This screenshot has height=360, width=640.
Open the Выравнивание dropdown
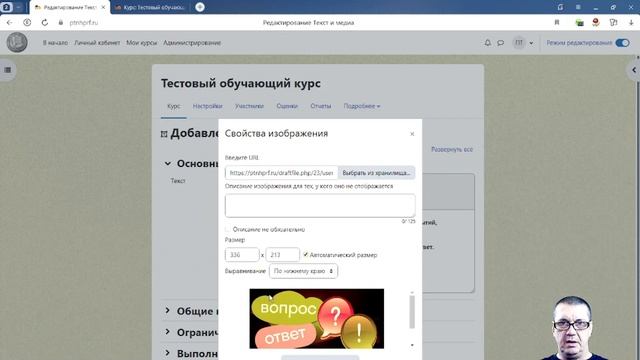(x=303, y=271)
